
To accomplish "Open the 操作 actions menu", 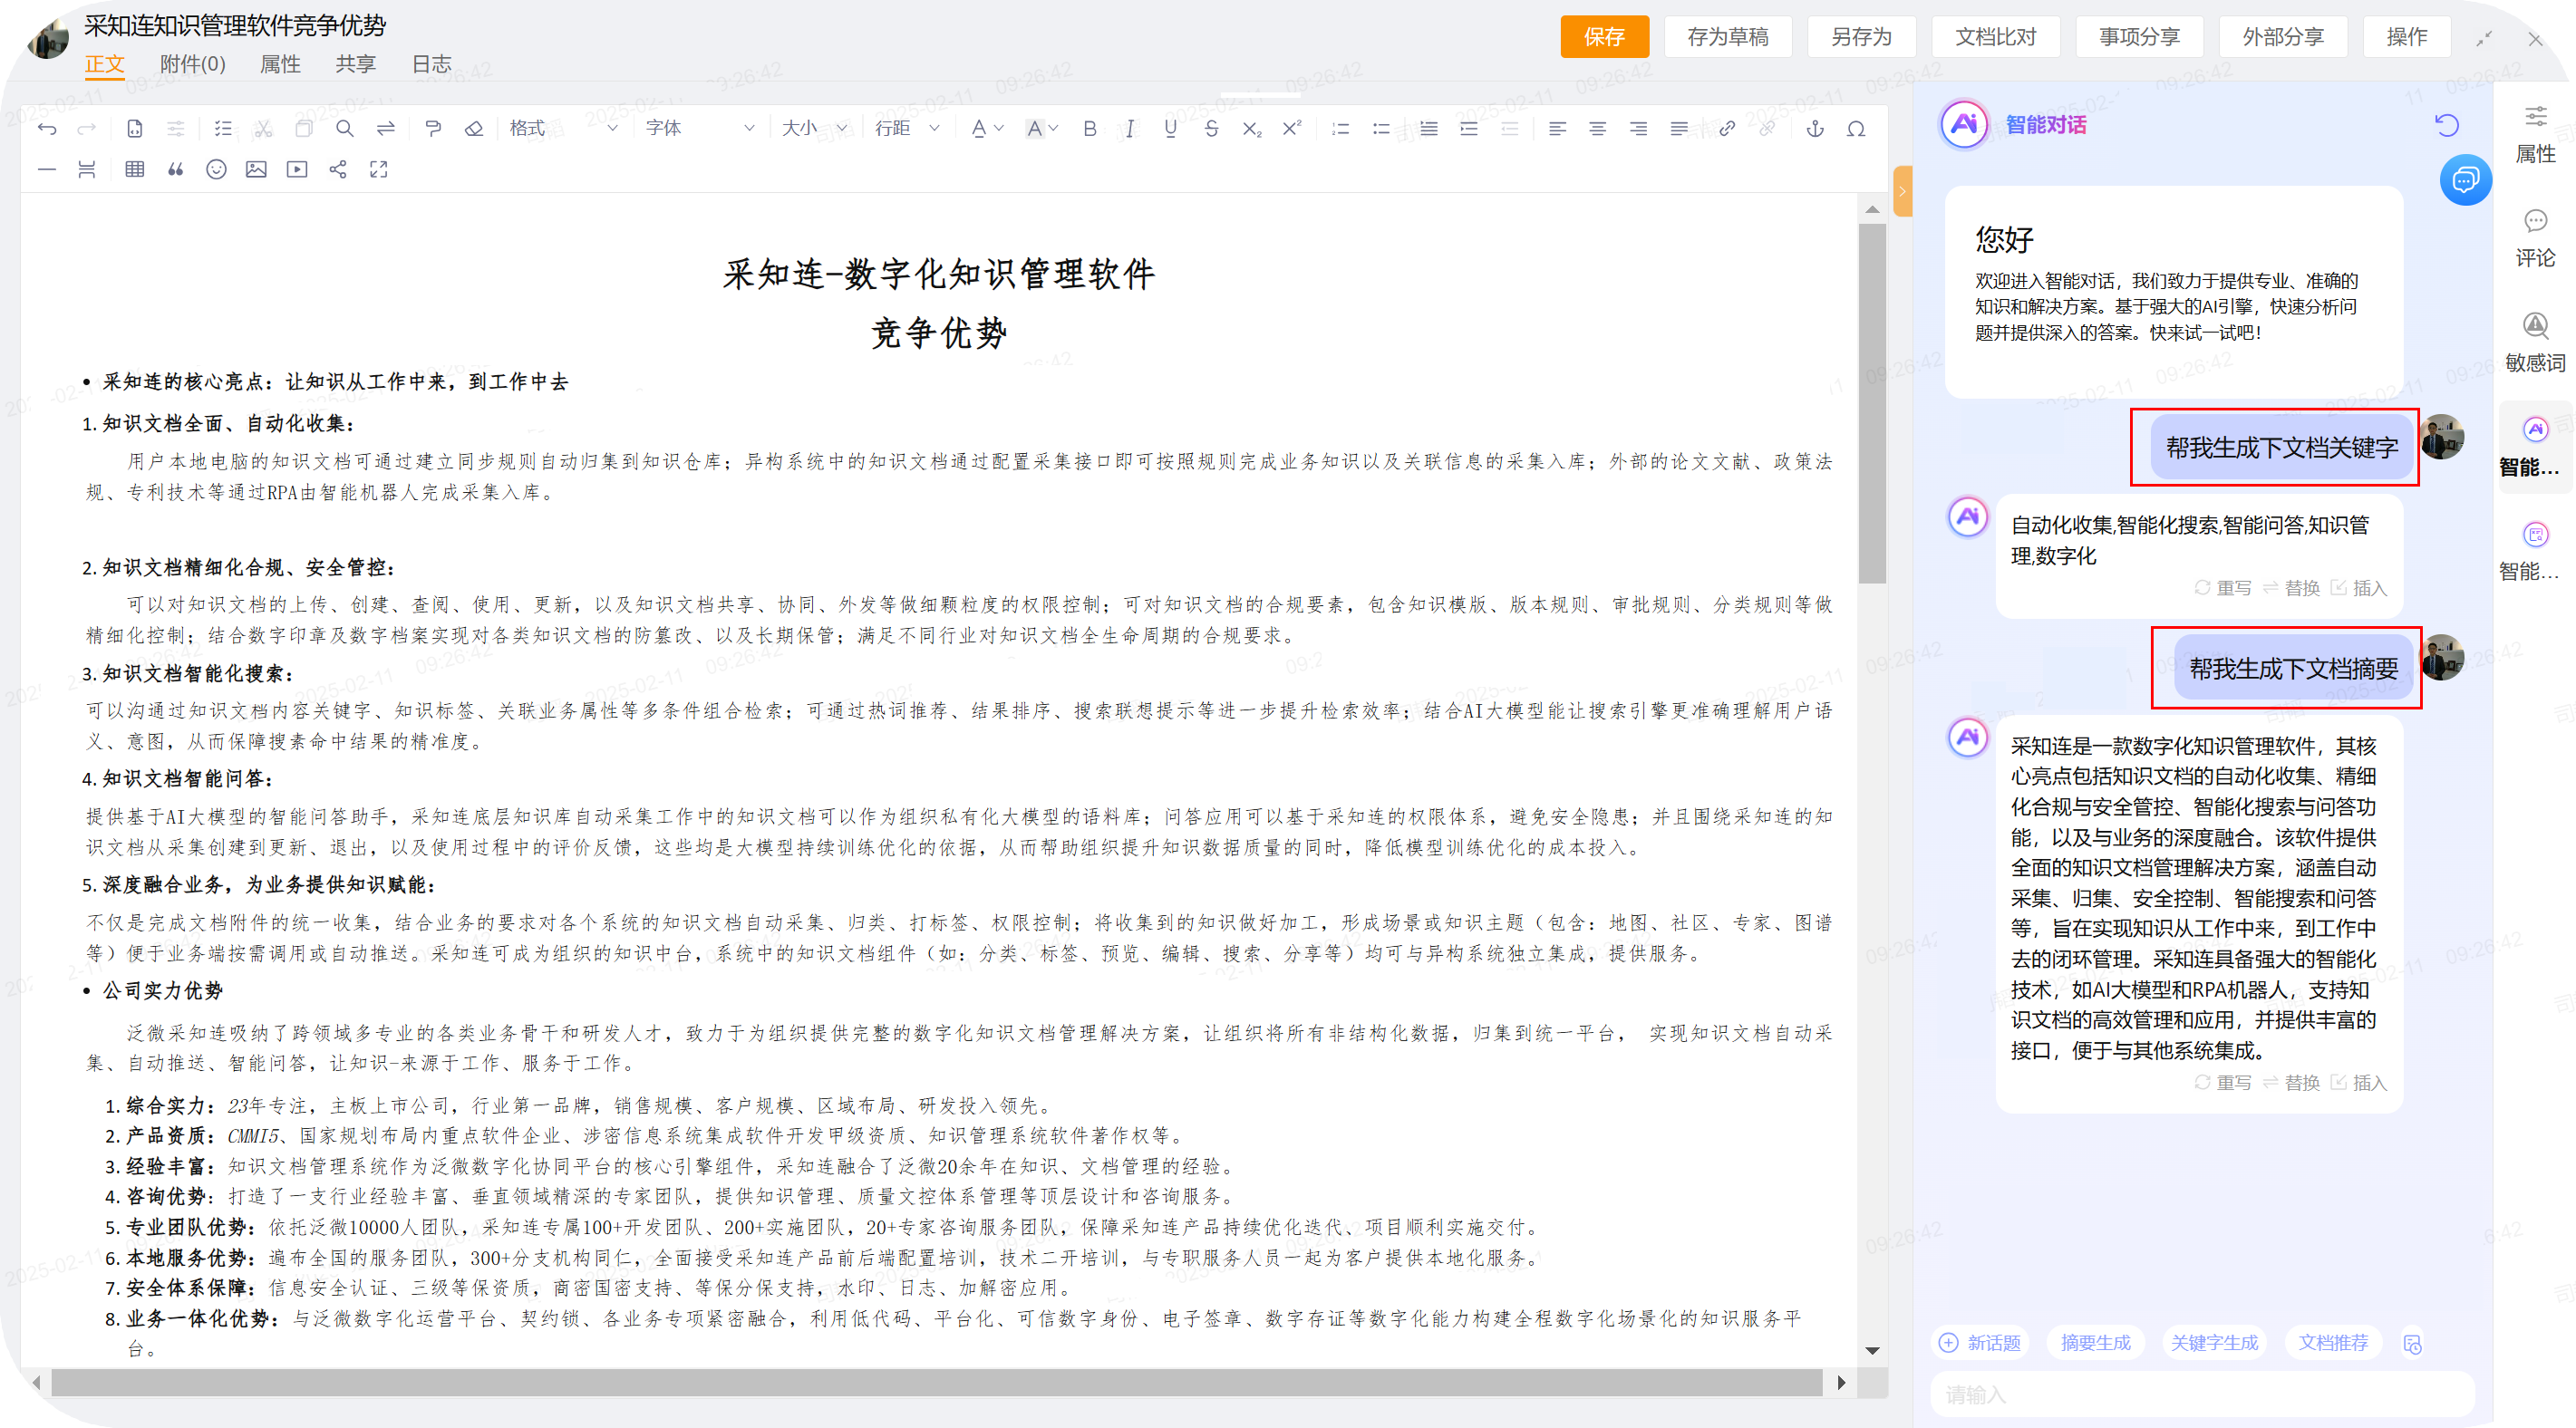I will pos(2407,37).
